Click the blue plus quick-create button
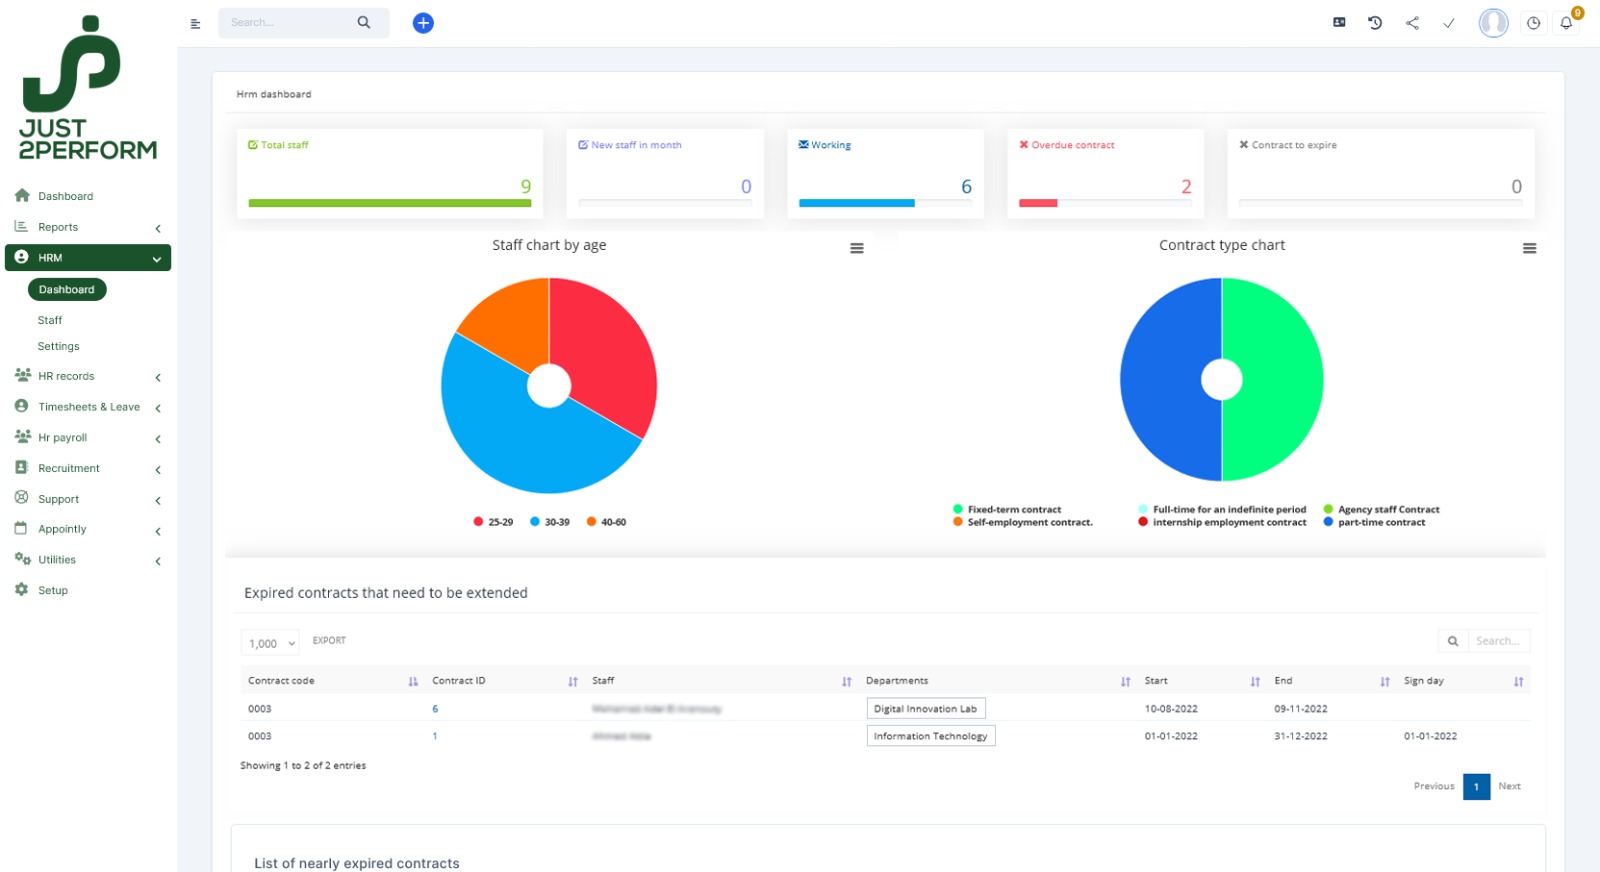The height and width of the screenshot is (872, 1600). (x=423, y=22)
